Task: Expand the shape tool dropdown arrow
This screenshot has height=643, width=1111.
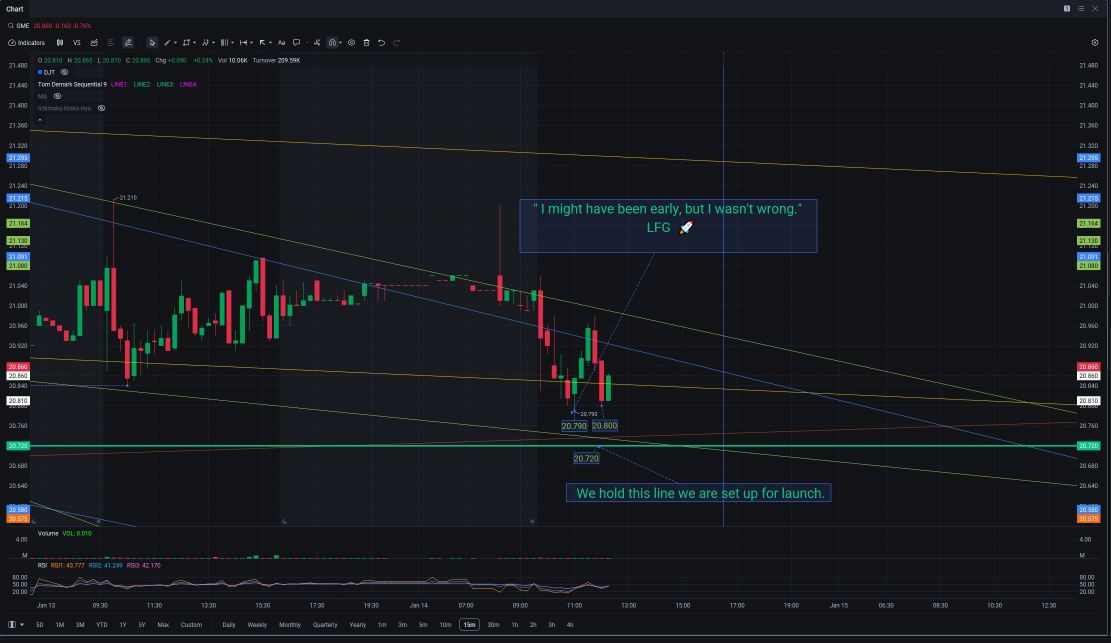Action: 194,43
